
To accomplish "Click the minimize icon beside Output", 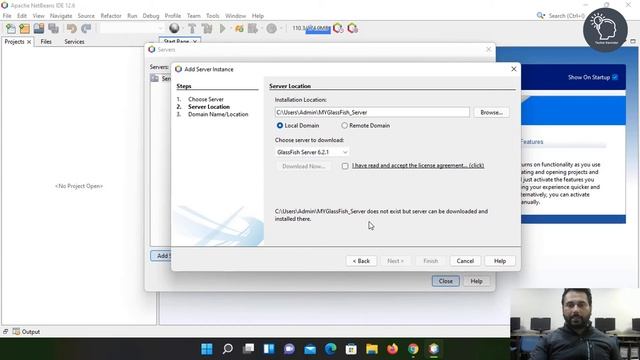I will [x=5, y=331].
